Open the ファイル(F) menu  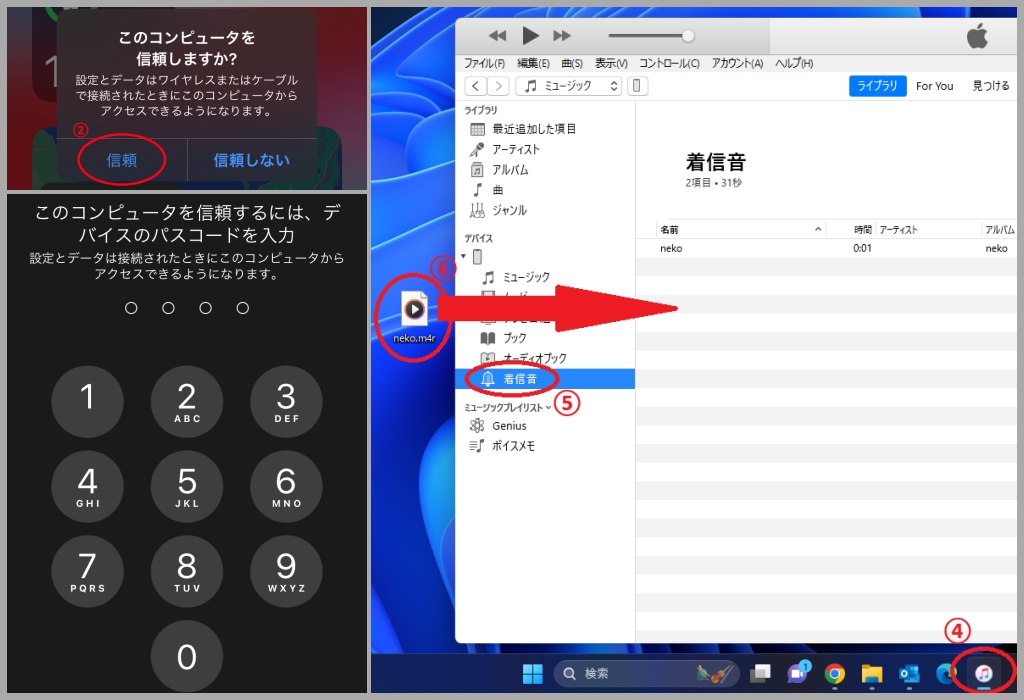click(484, 63)
